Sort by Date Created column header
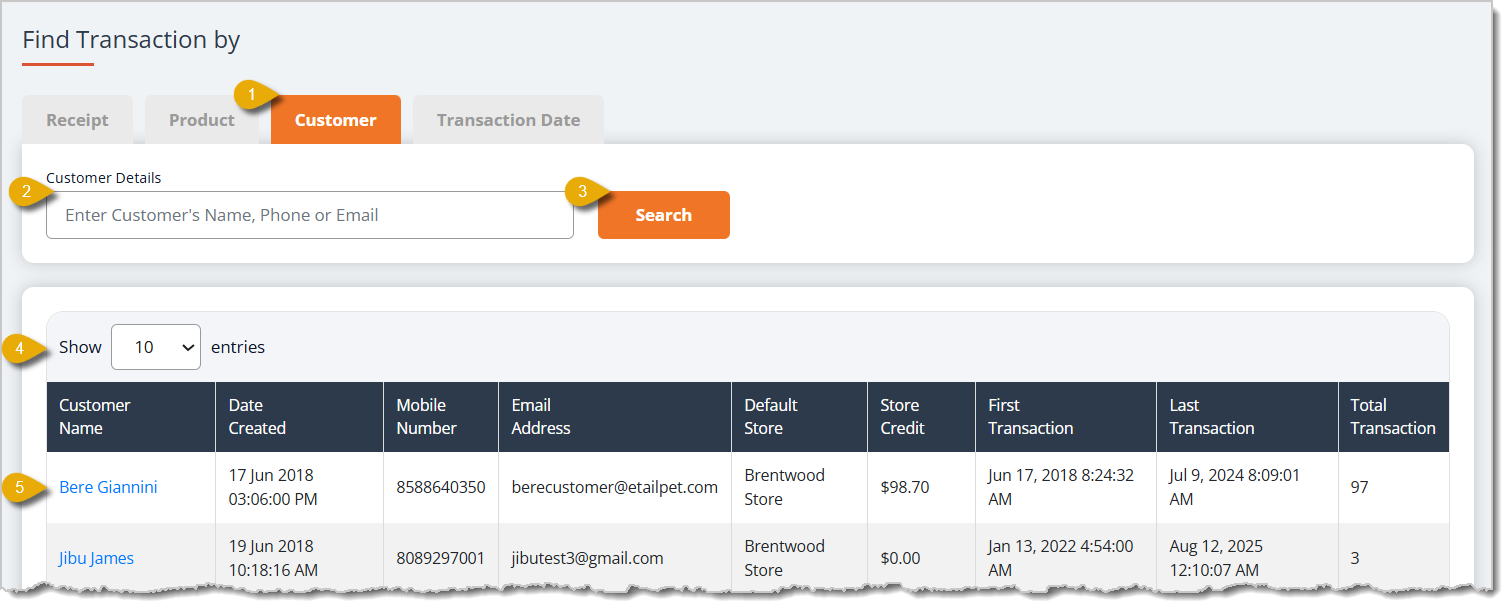Image resolution: width=1508 pixels, height=608 pixels. (x=300, y=417)
